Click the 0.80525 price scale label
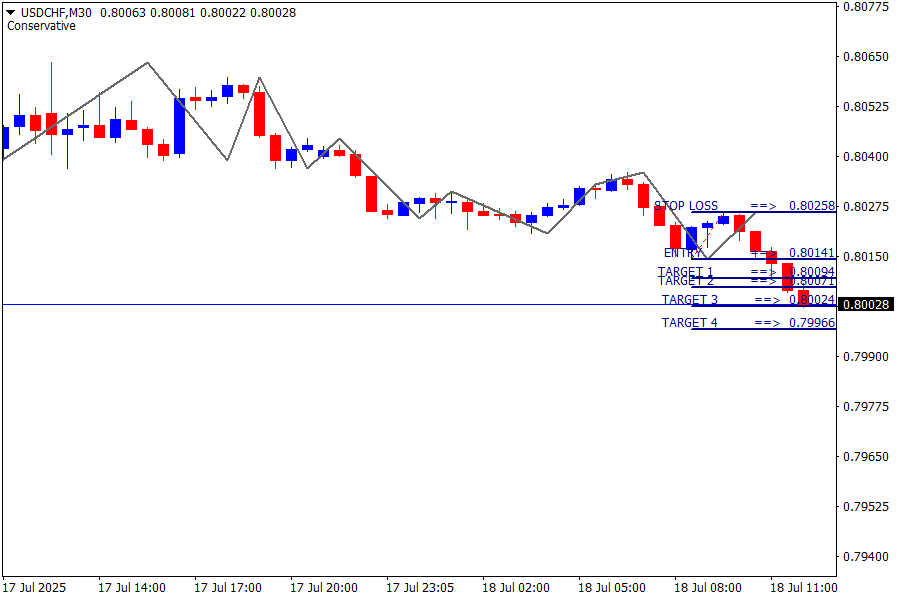Viewport: 900px width, 600px height. coord(866,107)
